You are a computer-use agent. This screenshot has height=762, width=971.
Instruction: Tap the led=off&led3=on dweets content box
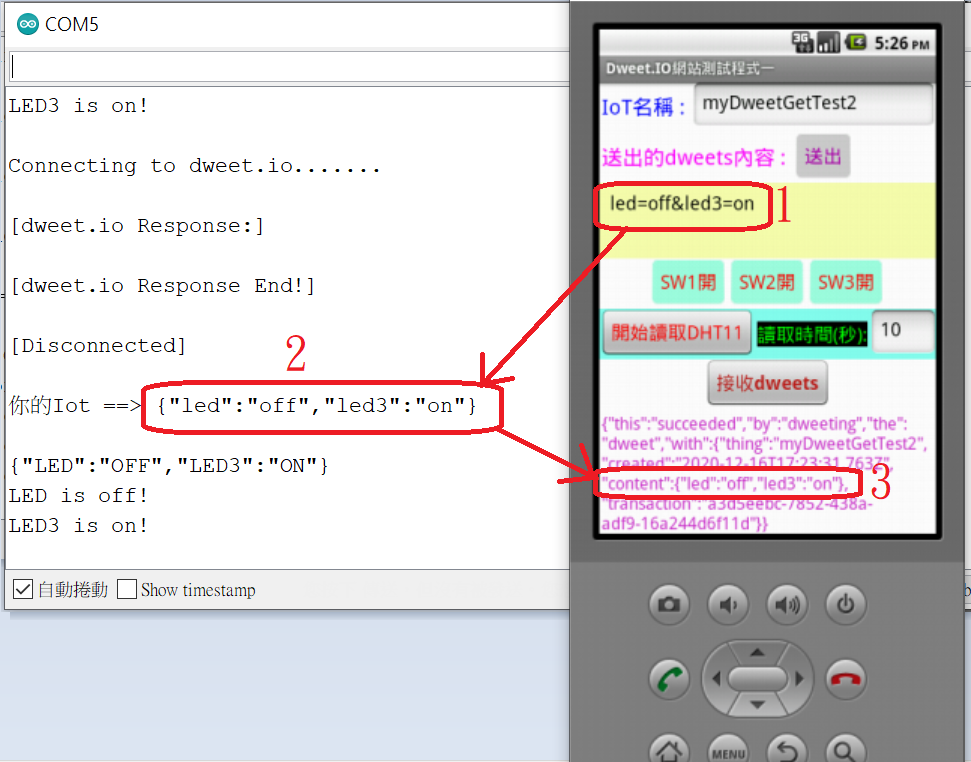point(767,220)
